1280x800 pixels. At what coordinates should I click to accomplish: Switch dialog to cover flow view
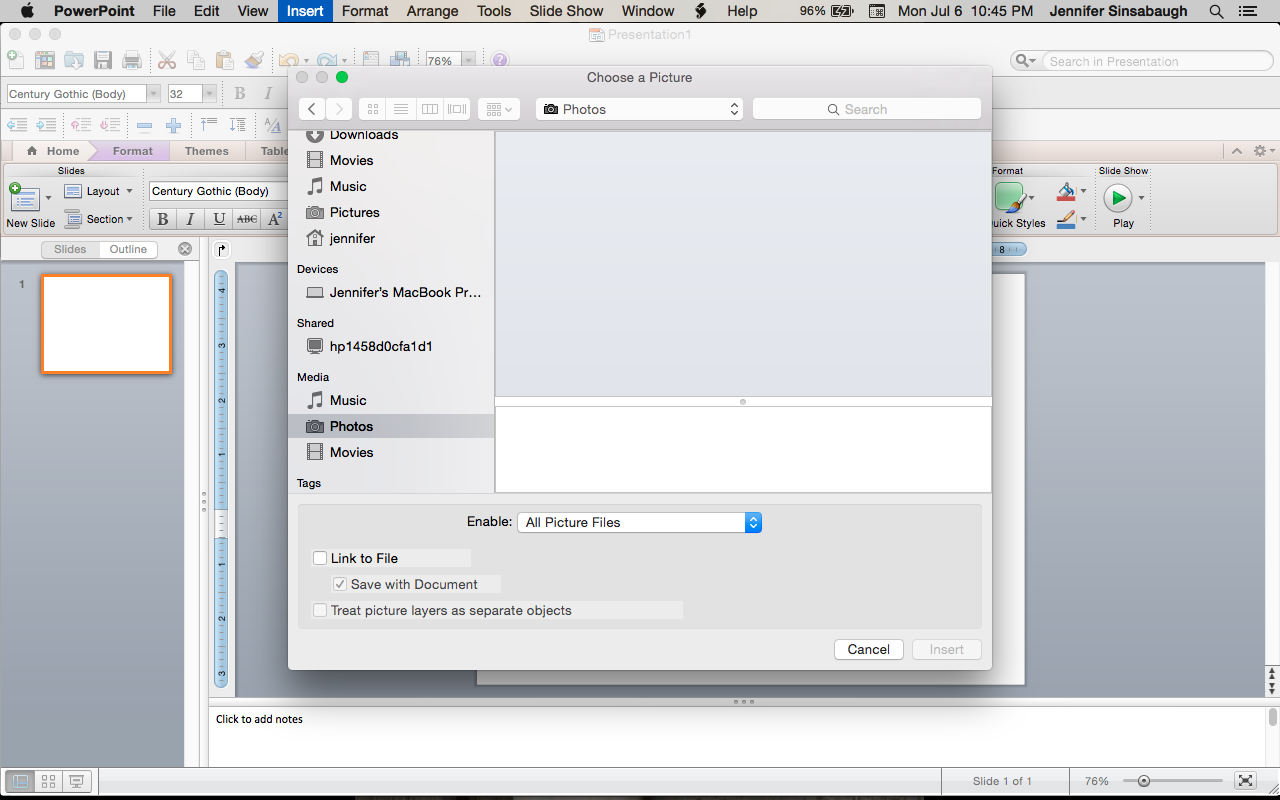pyautogui.click(x=457, y=109)
